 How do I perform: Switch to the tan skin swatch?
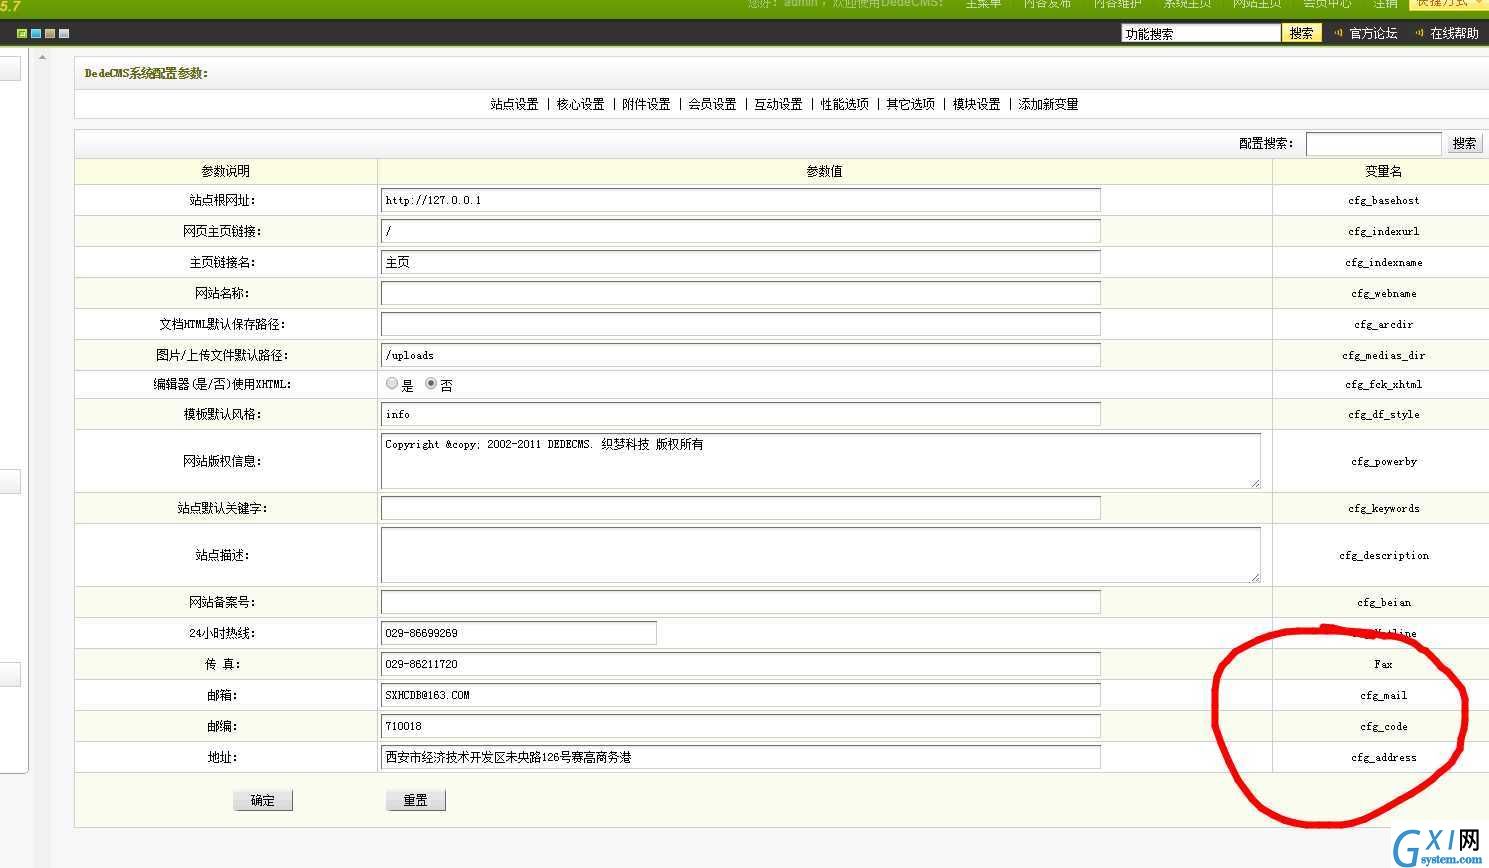pos(50,33)
